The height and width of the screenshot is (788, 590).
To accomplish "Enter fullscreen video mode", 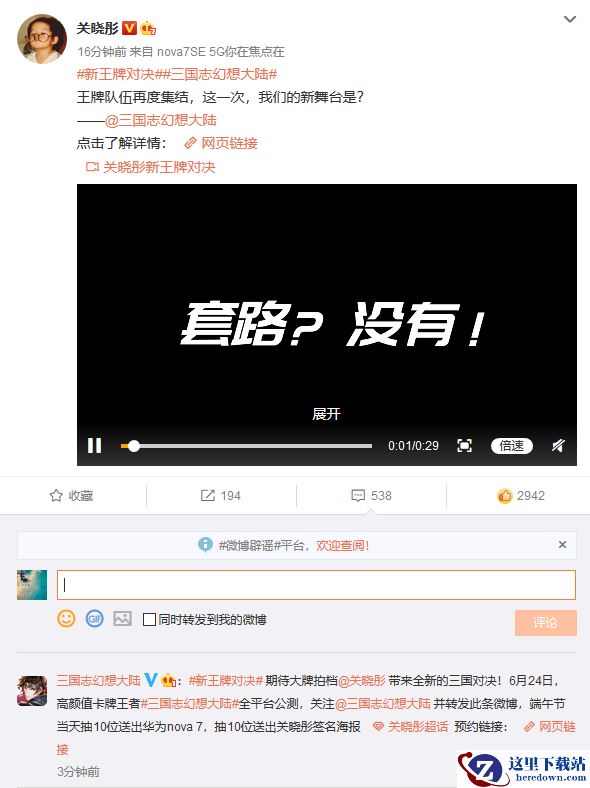I will (x=464, y=445).
